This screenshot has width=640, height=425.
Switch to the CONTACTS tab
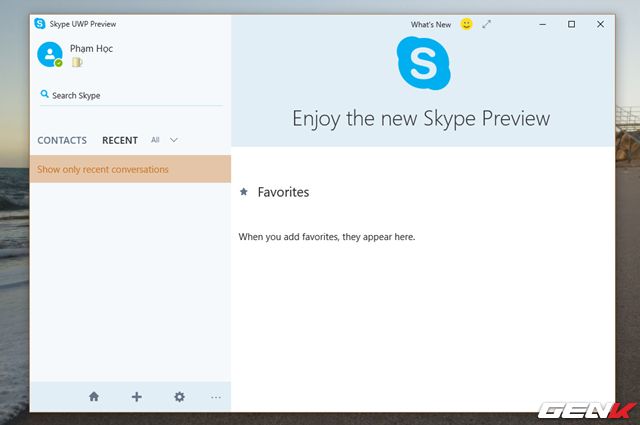[x=62, y=140]
